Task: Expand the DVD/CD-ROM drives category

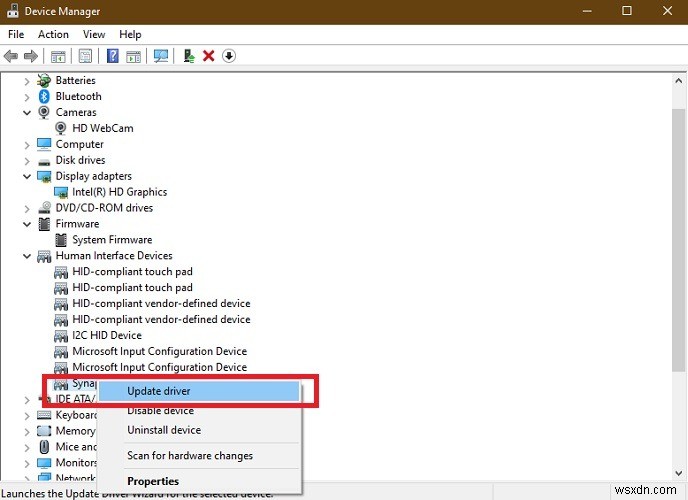Action: click(27, 209)
